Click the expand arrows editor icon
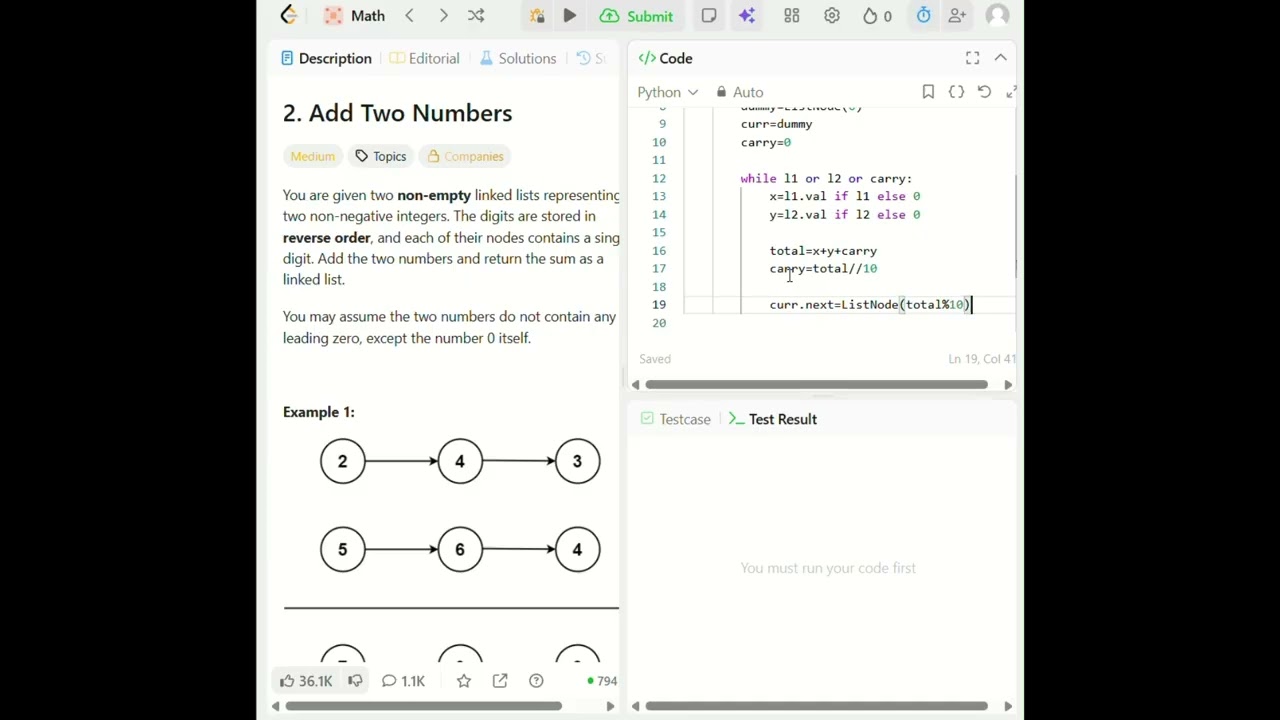Viewport: 1280px width, 720px height. [1010, 92]
